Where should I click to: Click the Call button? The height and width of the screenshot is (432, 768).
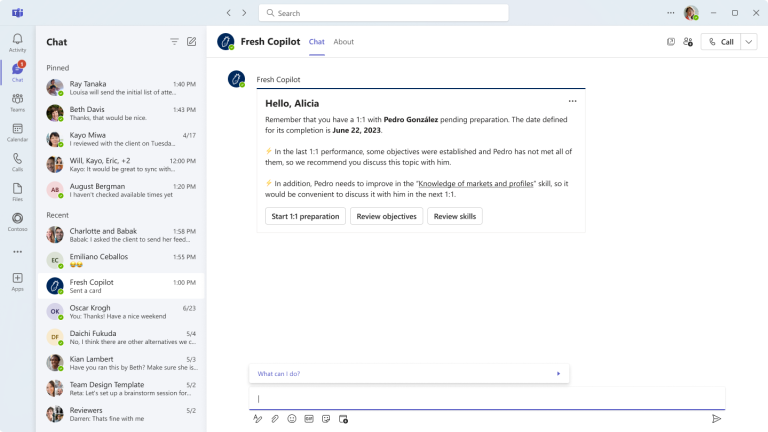point(721,42)
